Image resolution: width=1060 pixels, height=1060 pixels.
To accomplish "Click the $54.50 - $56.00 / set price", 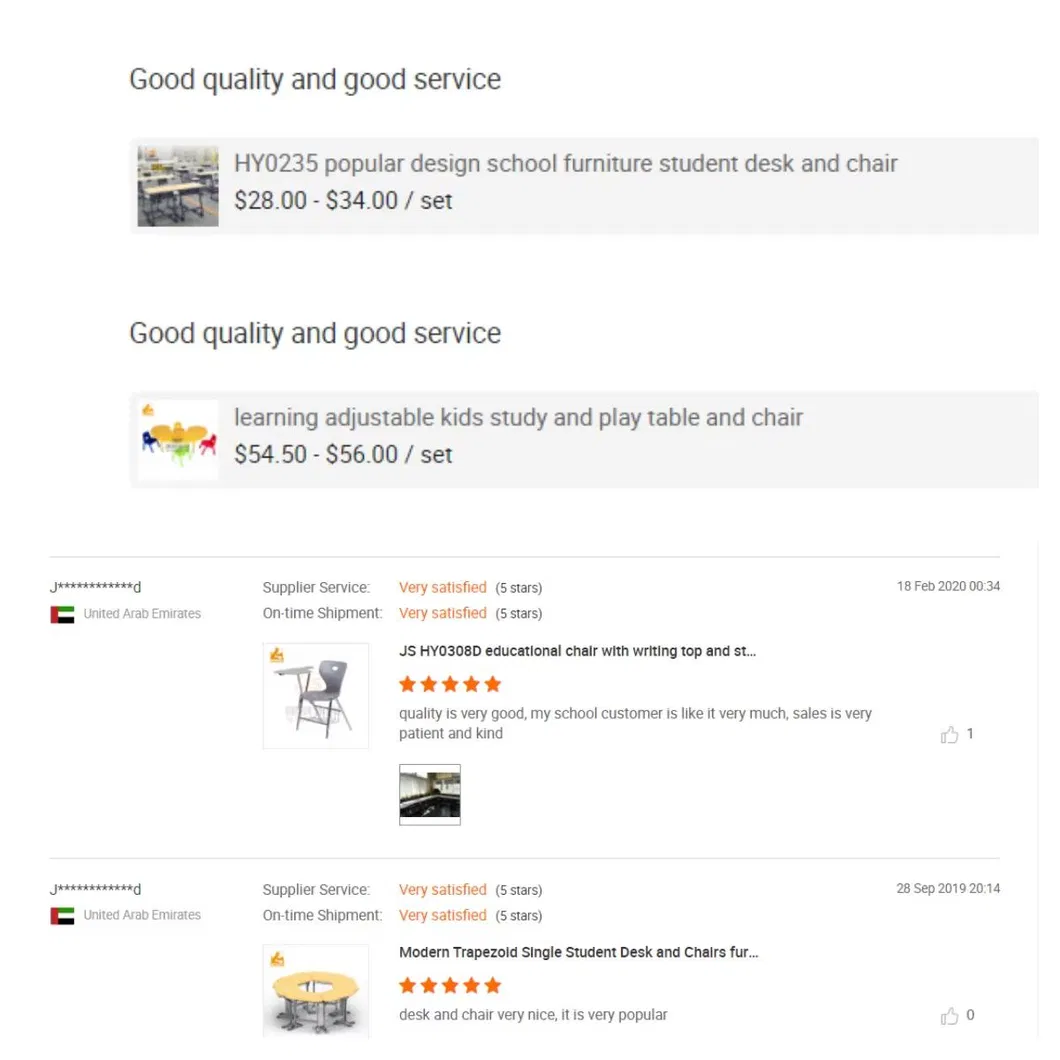I will [343, 455].
